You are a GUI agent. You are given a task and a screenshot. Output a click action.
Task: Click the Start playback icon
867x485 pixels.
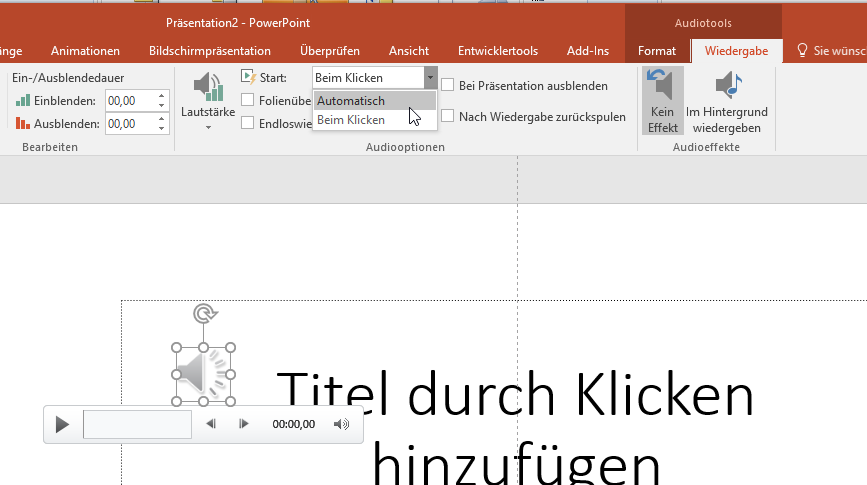[249, 77]
